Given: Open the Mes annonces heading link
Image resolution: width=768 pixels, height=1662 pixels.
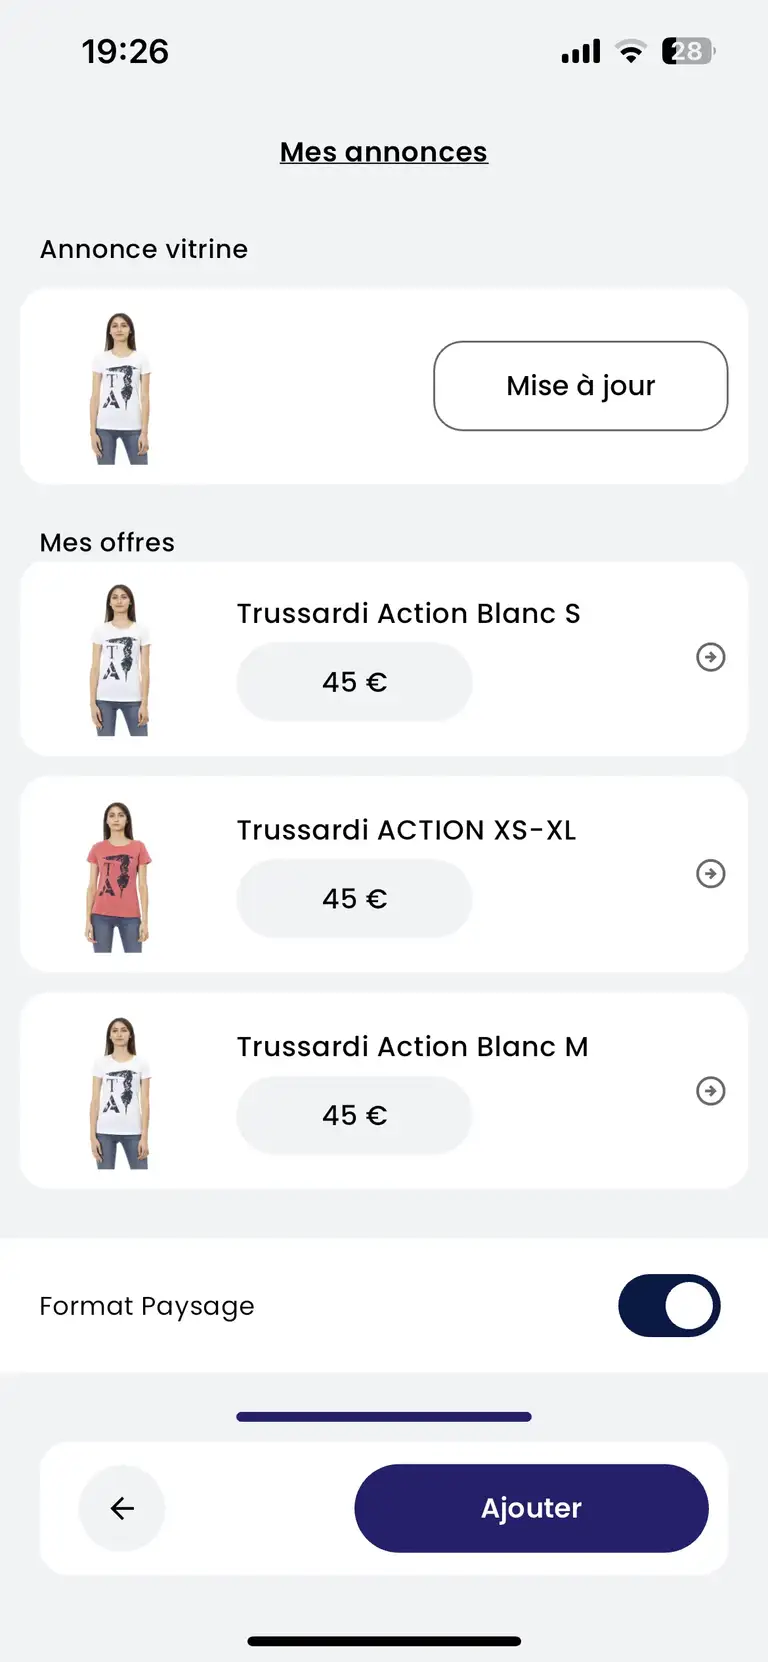Looking at the screenshot, I should tap(384, 152).
